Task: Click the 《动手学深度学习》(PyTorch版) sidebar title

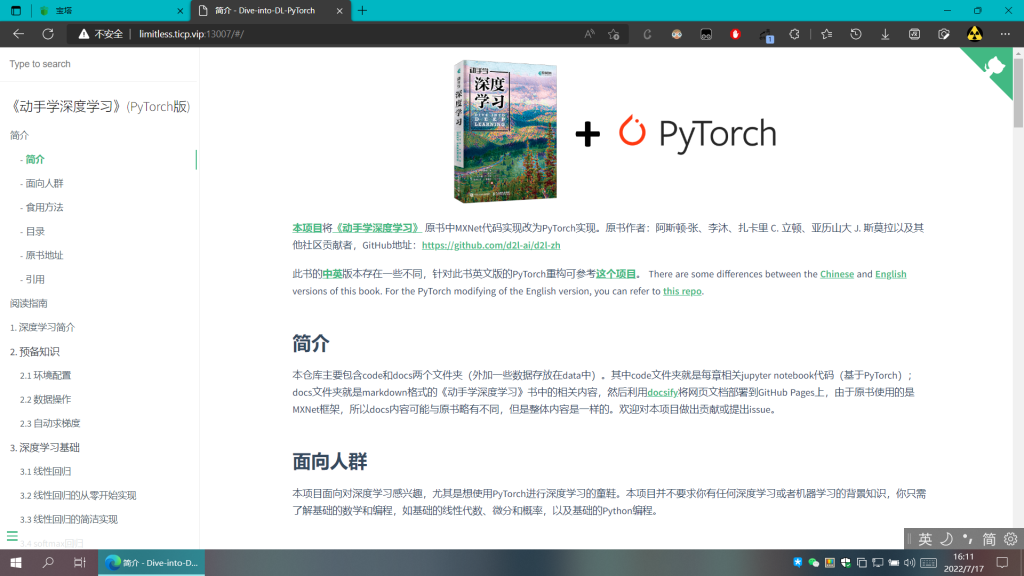Action: point(99,106)
